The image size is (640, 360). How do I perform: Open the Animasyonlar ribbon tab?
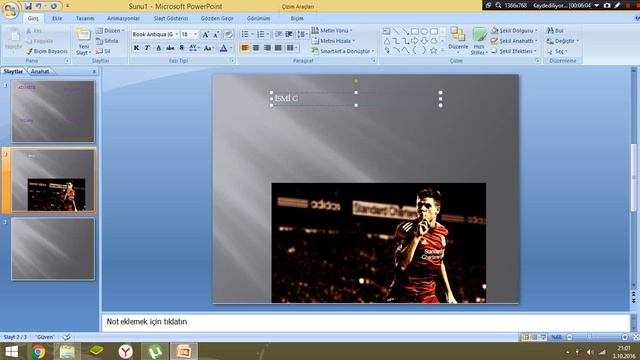point(123,18)
